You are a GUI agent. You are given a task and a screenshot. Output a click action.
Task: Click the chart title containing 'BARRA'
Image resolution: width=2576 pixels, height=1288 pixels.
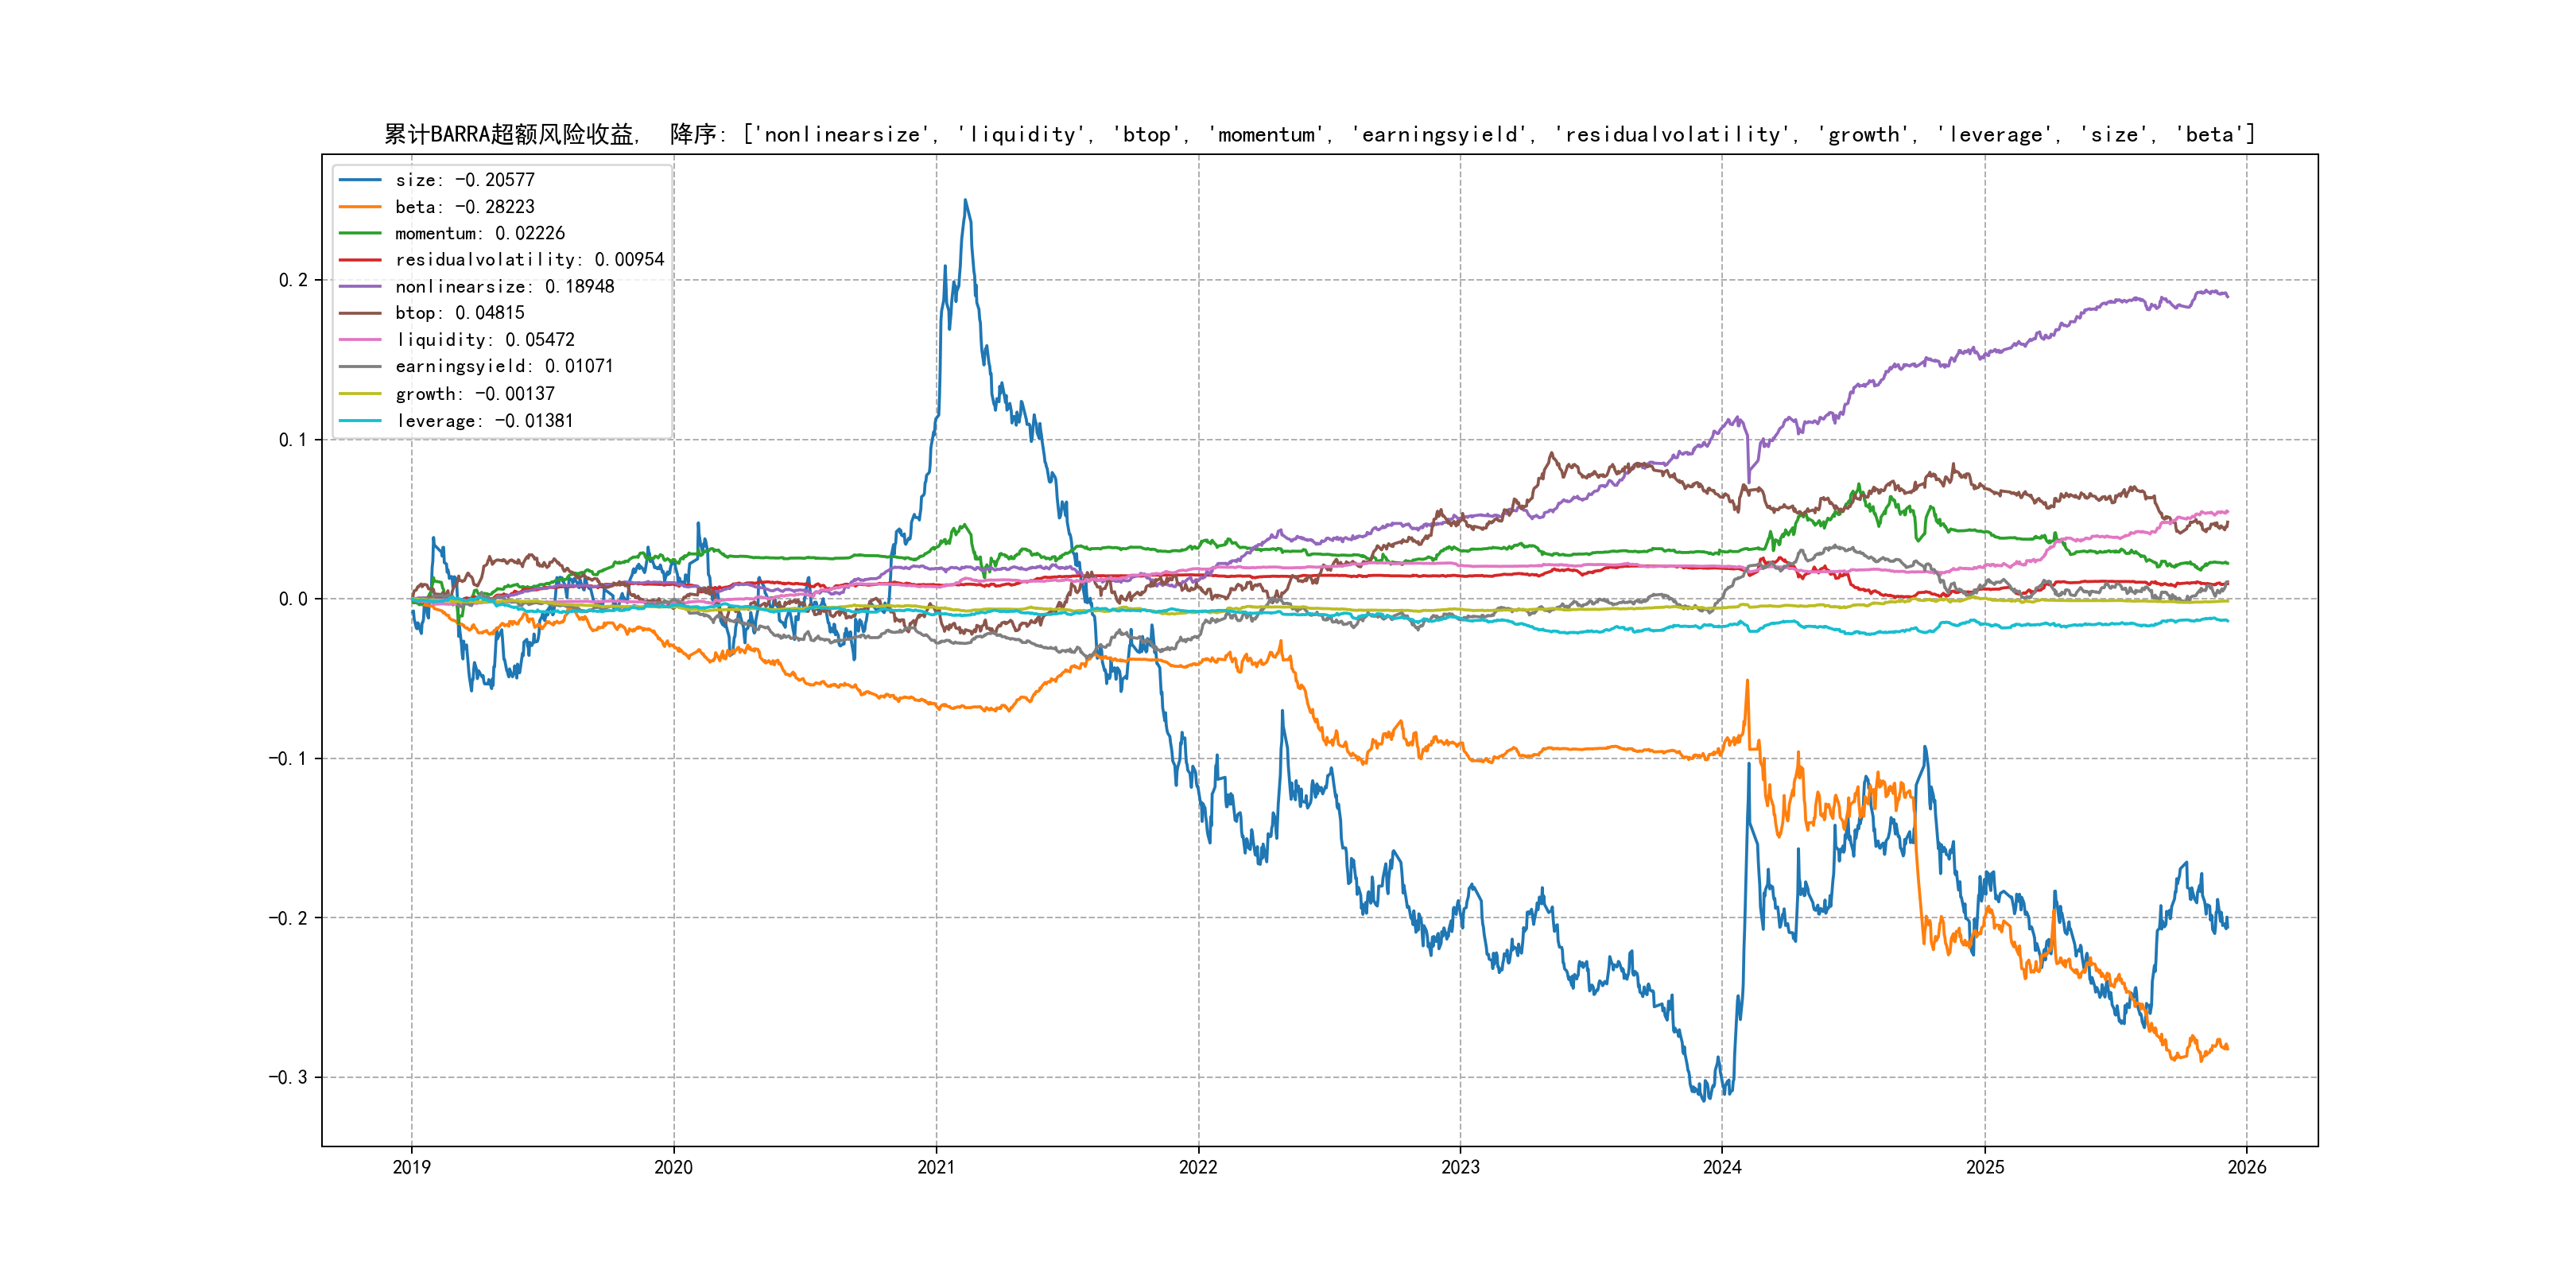click(x=1319, y=134)
